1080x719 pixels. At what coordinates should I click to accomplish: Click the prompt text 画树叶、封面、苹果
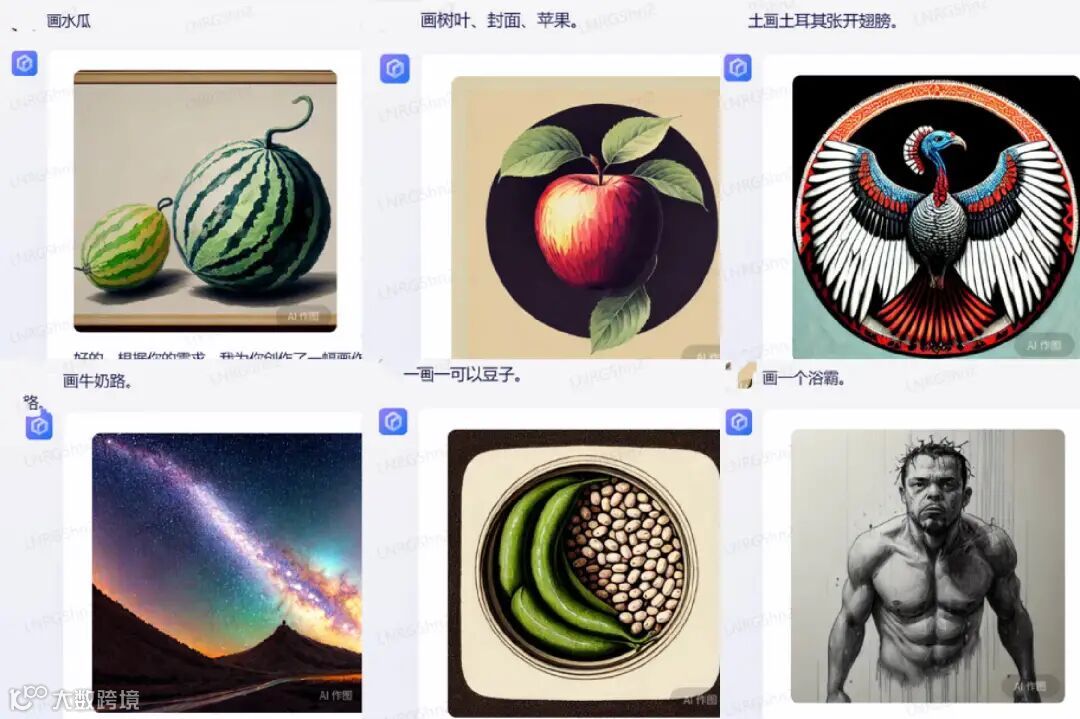[500, 21]
